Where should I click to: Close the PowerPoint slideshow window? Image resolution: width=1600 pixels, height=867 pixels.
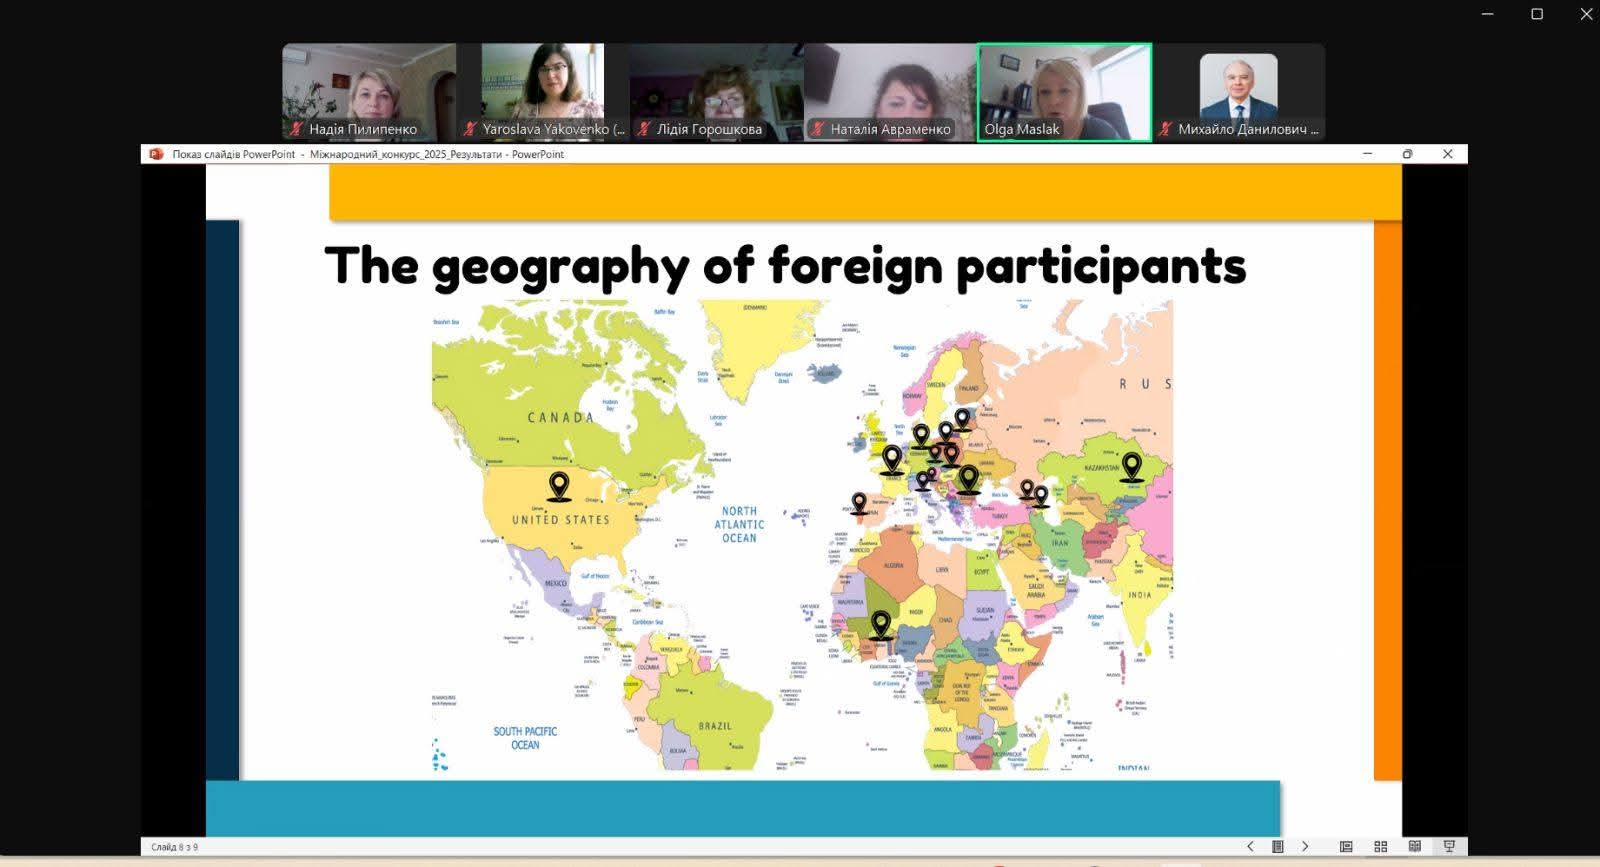1447,154
